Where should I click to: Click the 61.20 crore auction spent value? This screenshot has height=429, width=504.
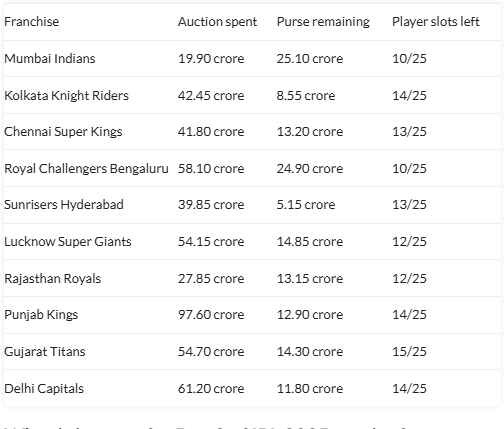[211, 389]
